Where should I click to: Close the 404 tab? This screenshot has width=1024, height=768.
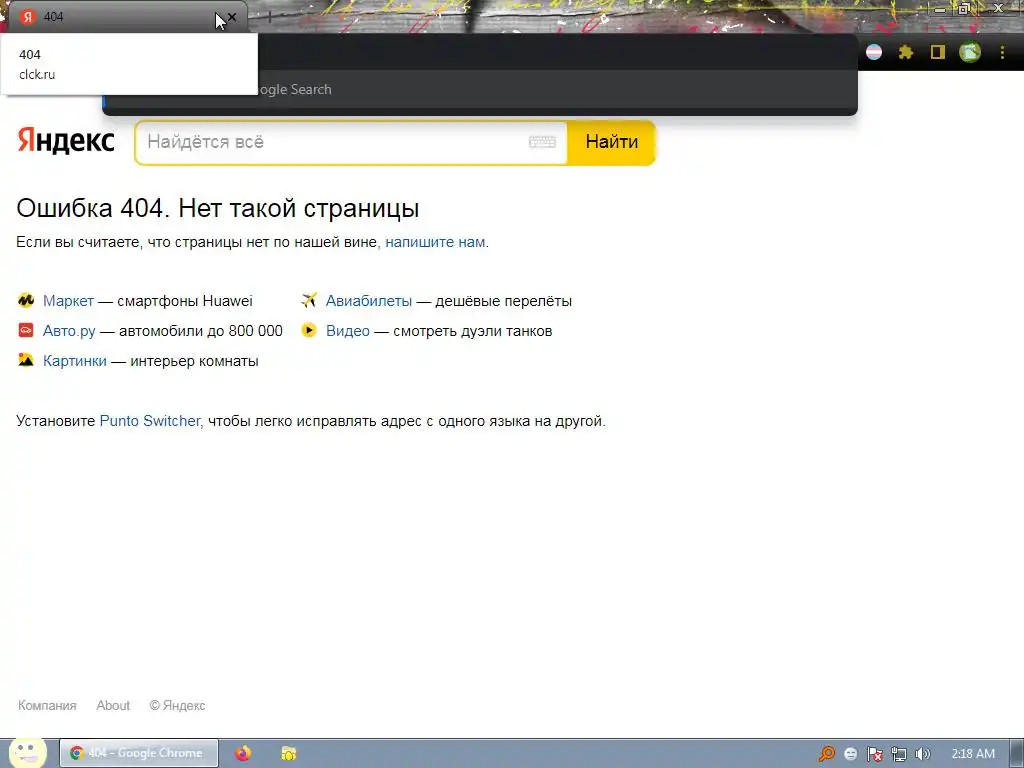pos(231,17)
